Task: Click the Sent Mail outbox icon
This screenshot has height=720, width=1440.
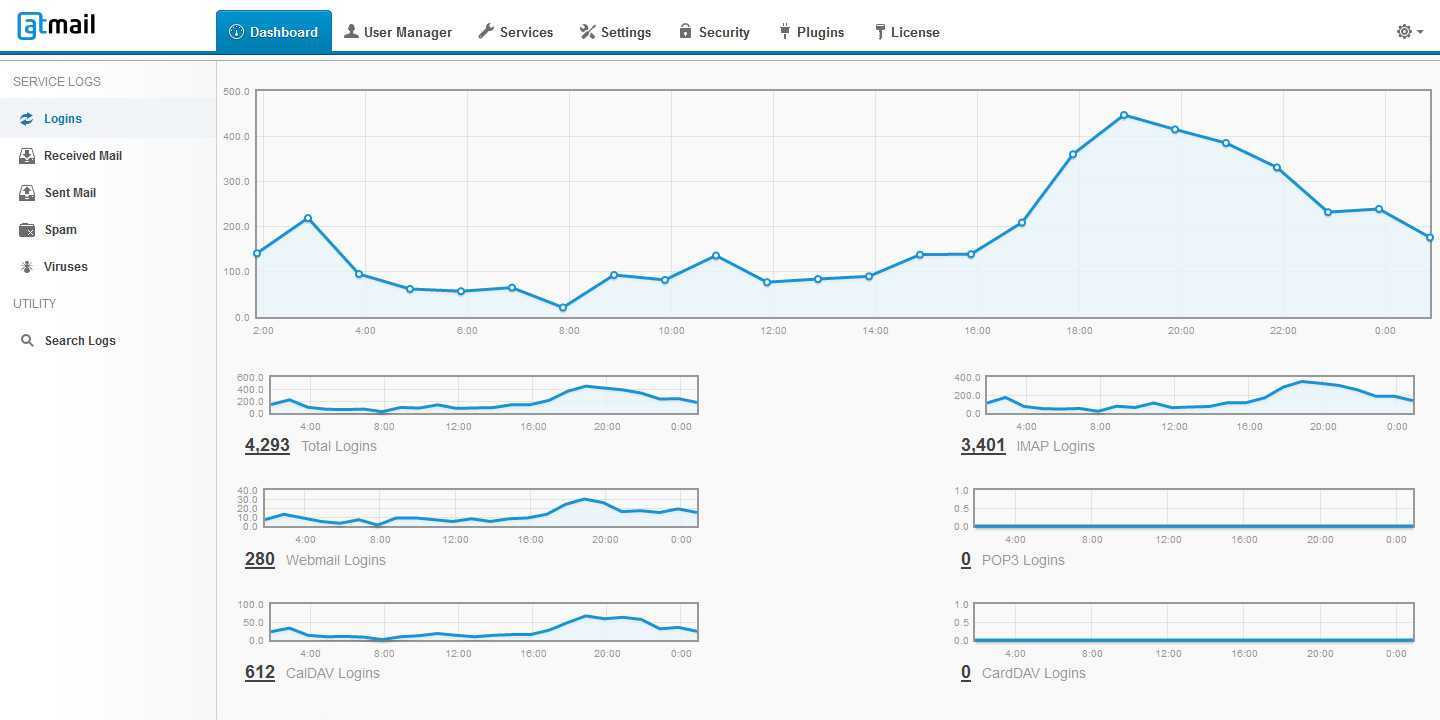Action: [27, 193]
